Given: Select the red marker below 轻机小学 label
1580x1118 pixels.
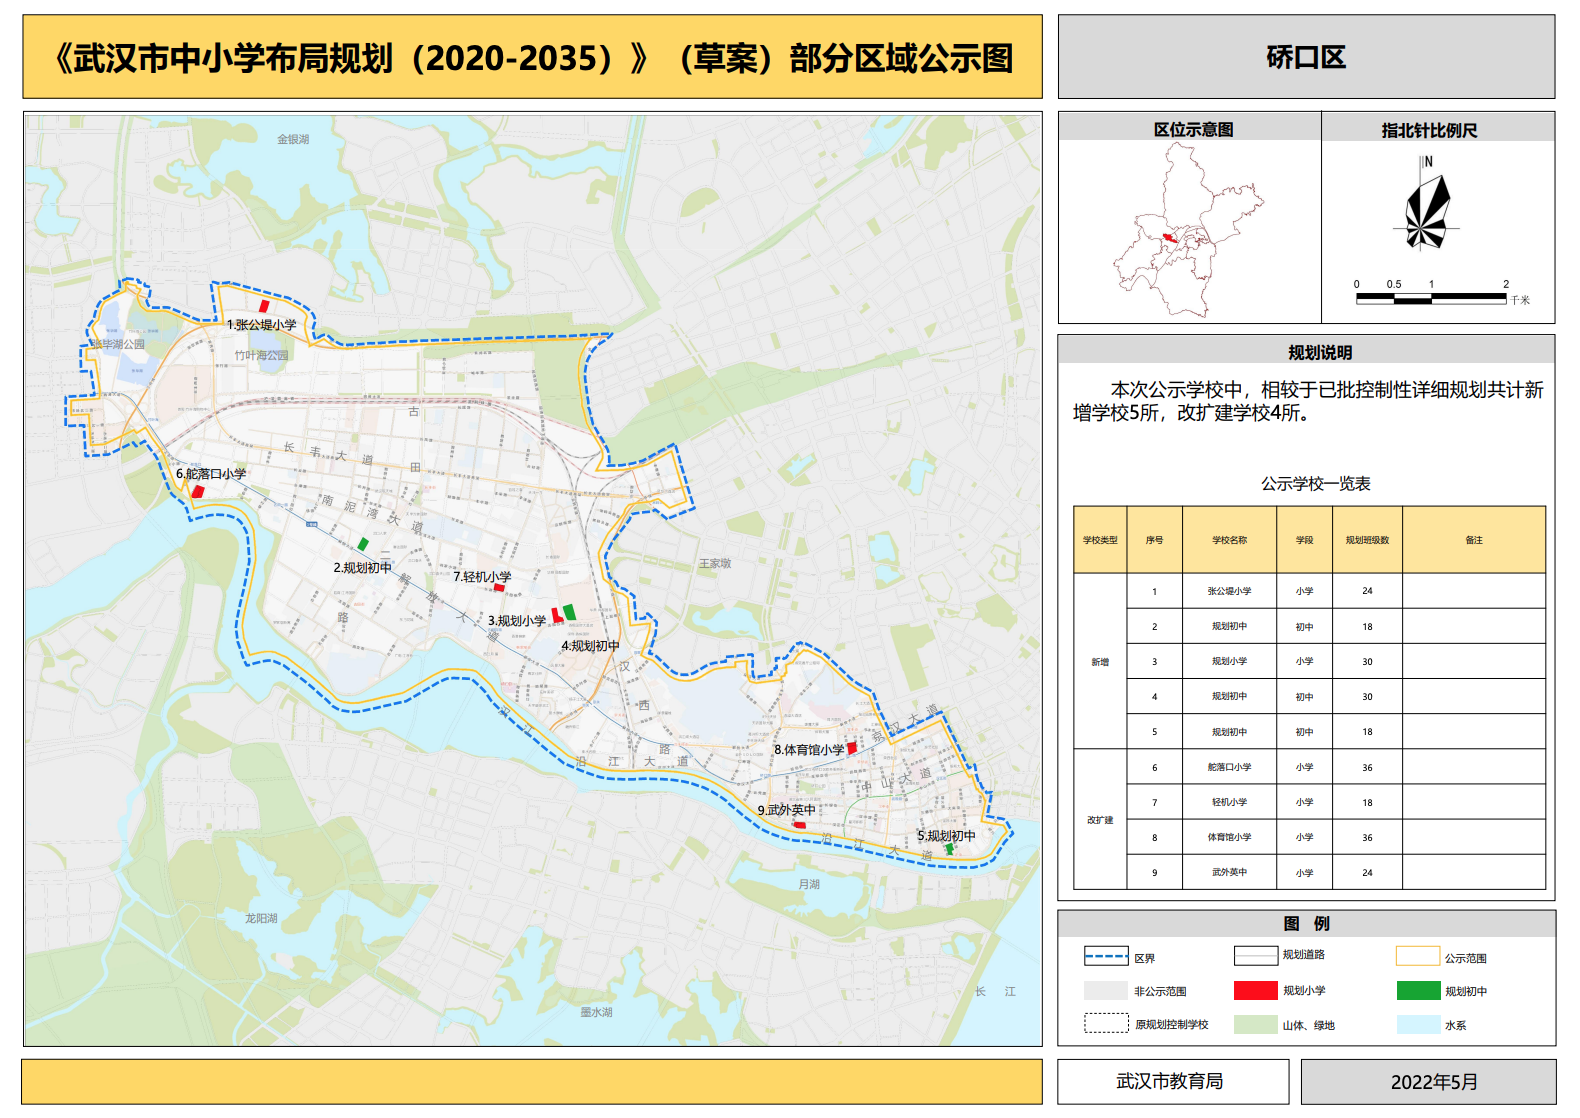Looking at the screenshot, I should [x=499, y=588].
